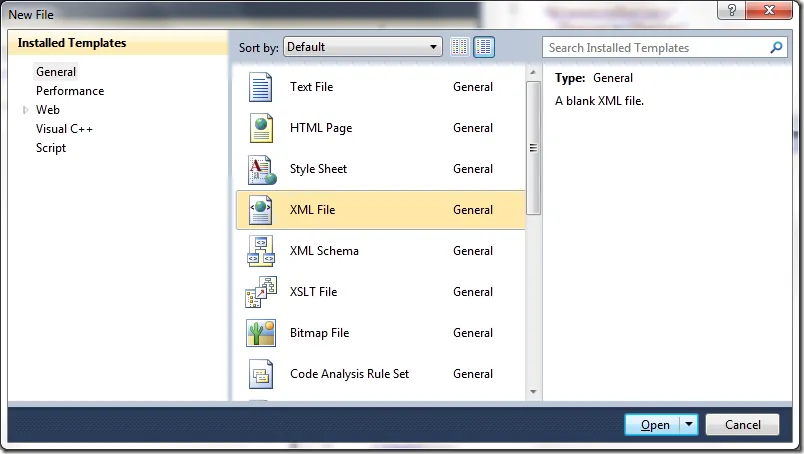804x454 pixels.
Task: Expand the Web tree node
Action: tap(25, 110)
